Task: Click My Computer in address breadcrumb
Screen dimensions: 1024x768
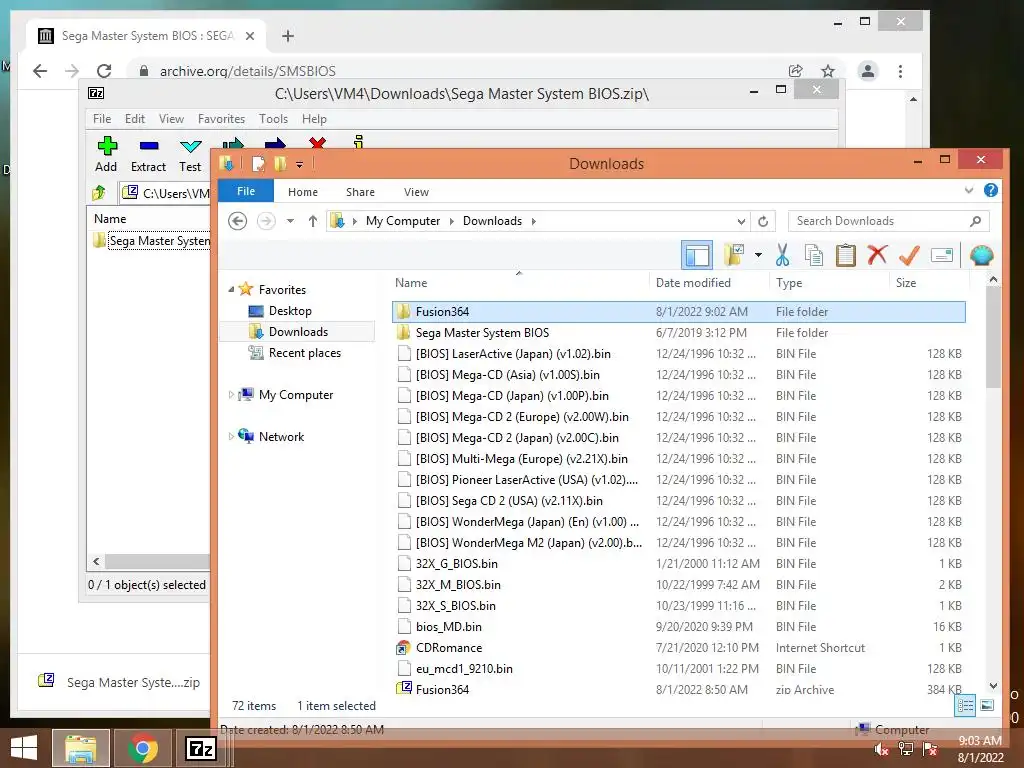Action: (x=403, y=221)
